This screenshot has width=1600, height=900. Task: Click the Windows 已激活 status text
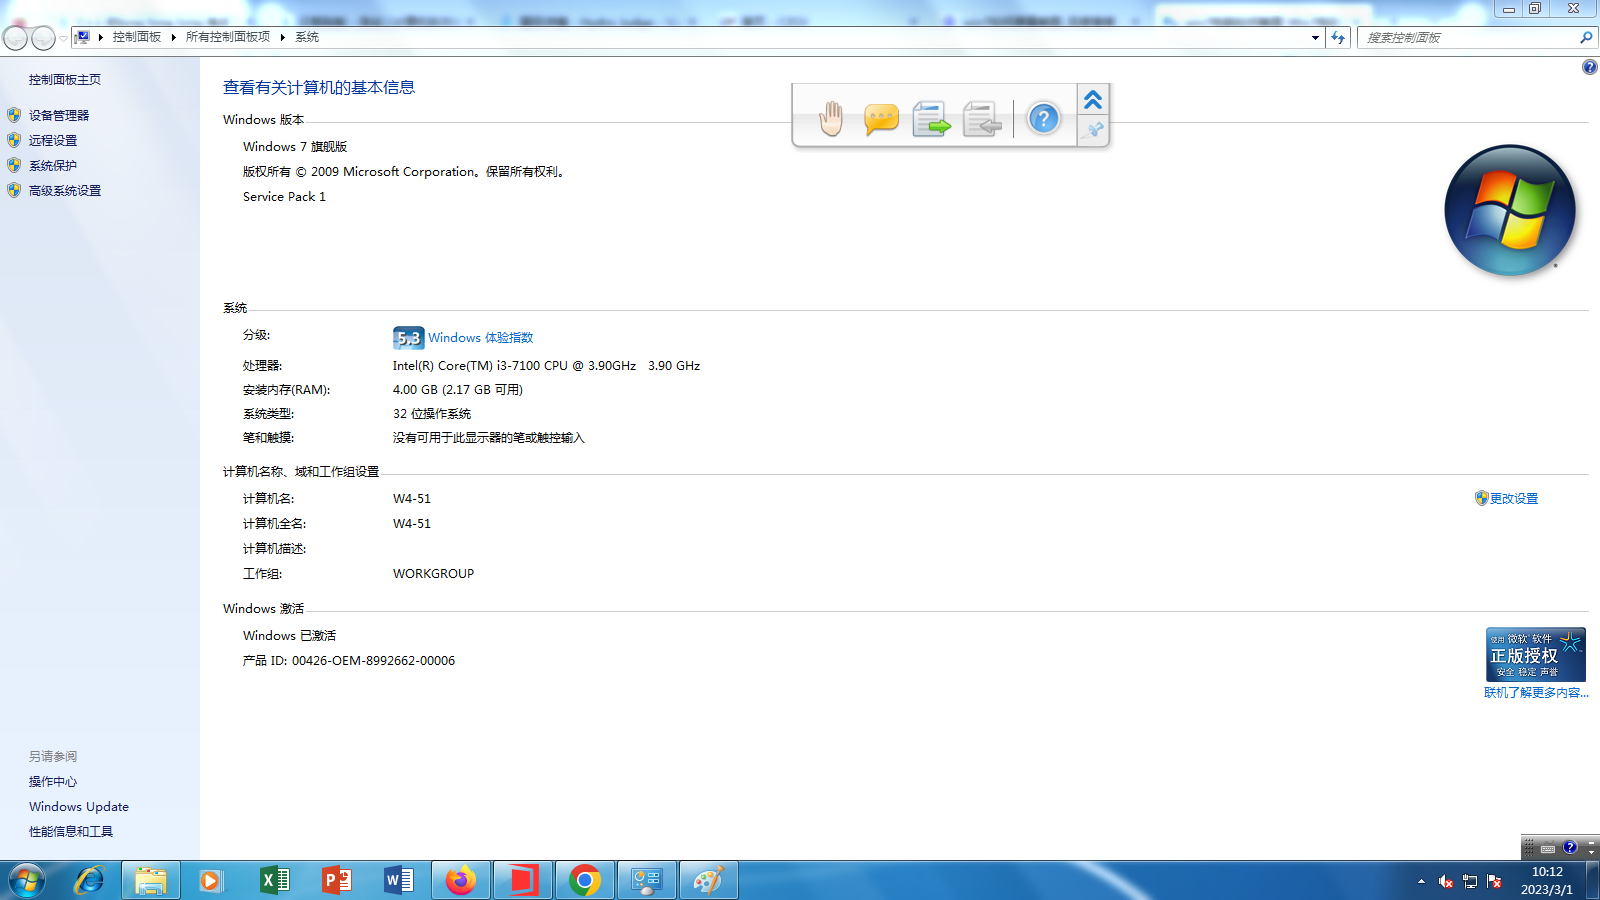pos(289,636)
